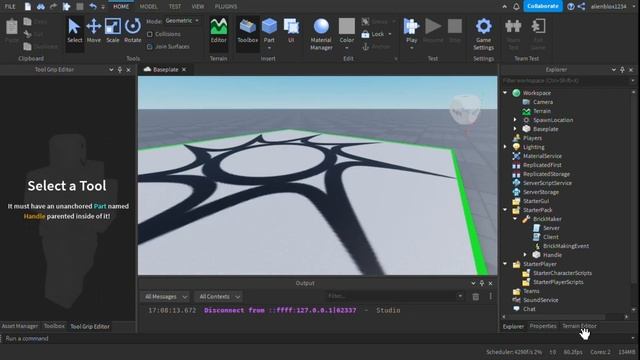Select the Terrain item in Explorer
Viewport: 640px width, 360px height.
click(542, 111)
